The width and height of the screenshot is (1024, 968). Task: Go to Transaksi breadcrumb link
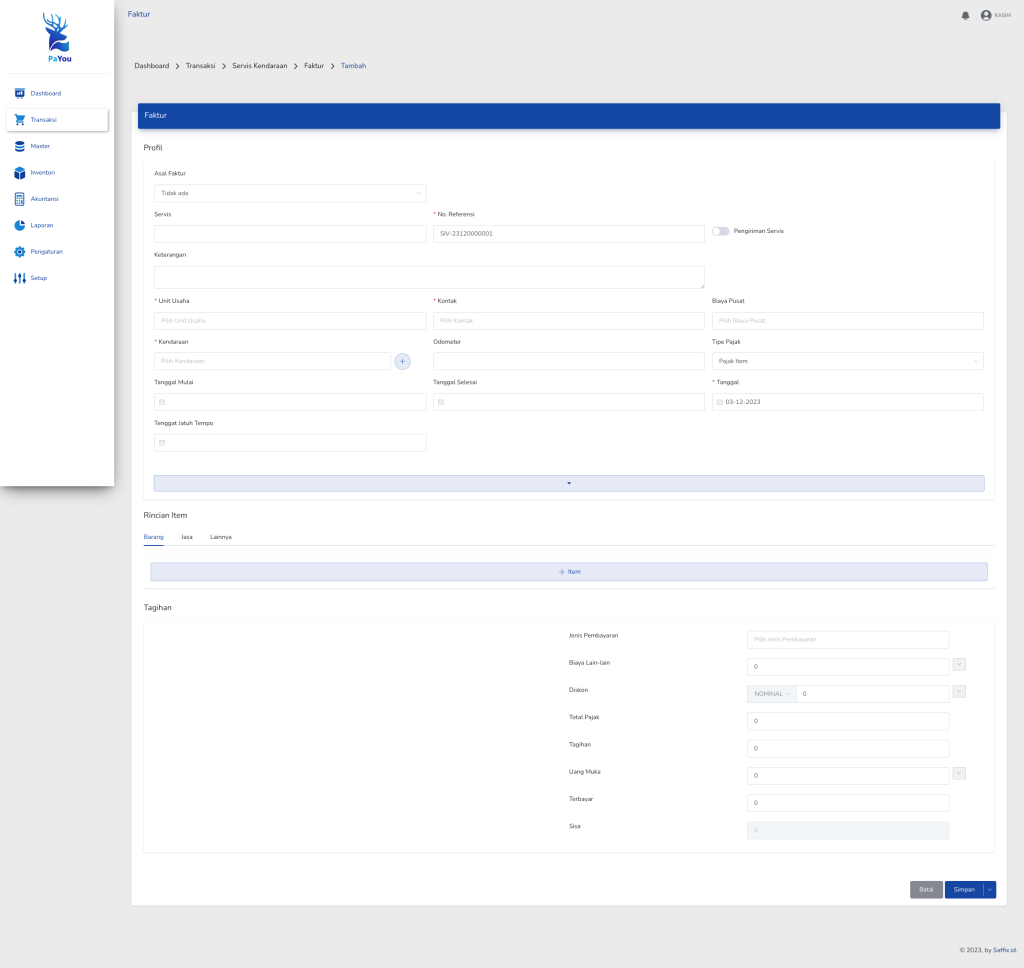[x=200, y=66]
